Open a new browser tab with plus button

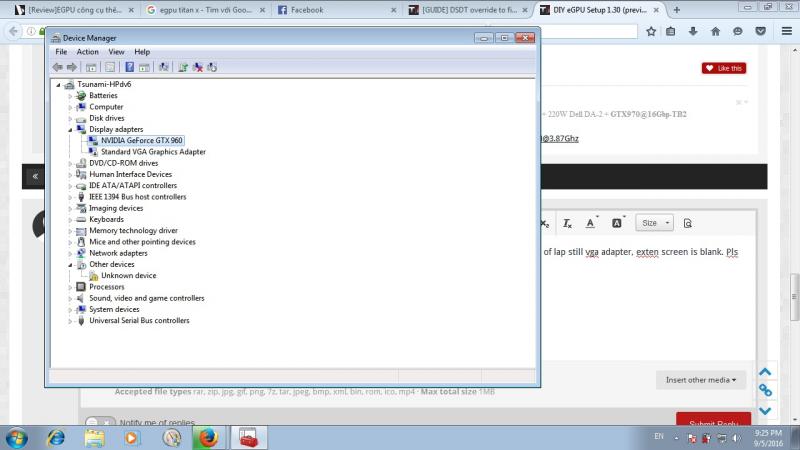click(677, 10)
